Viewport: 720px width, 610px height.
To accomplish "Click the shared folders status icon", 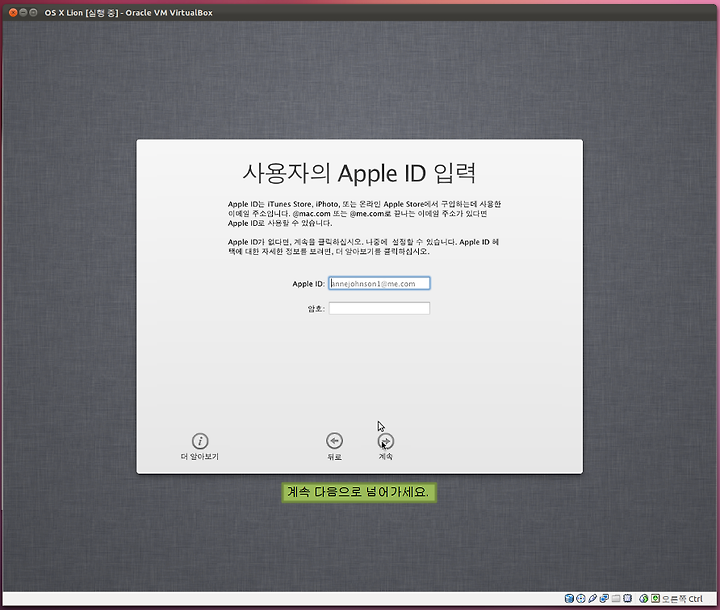I will click(616, 599).
